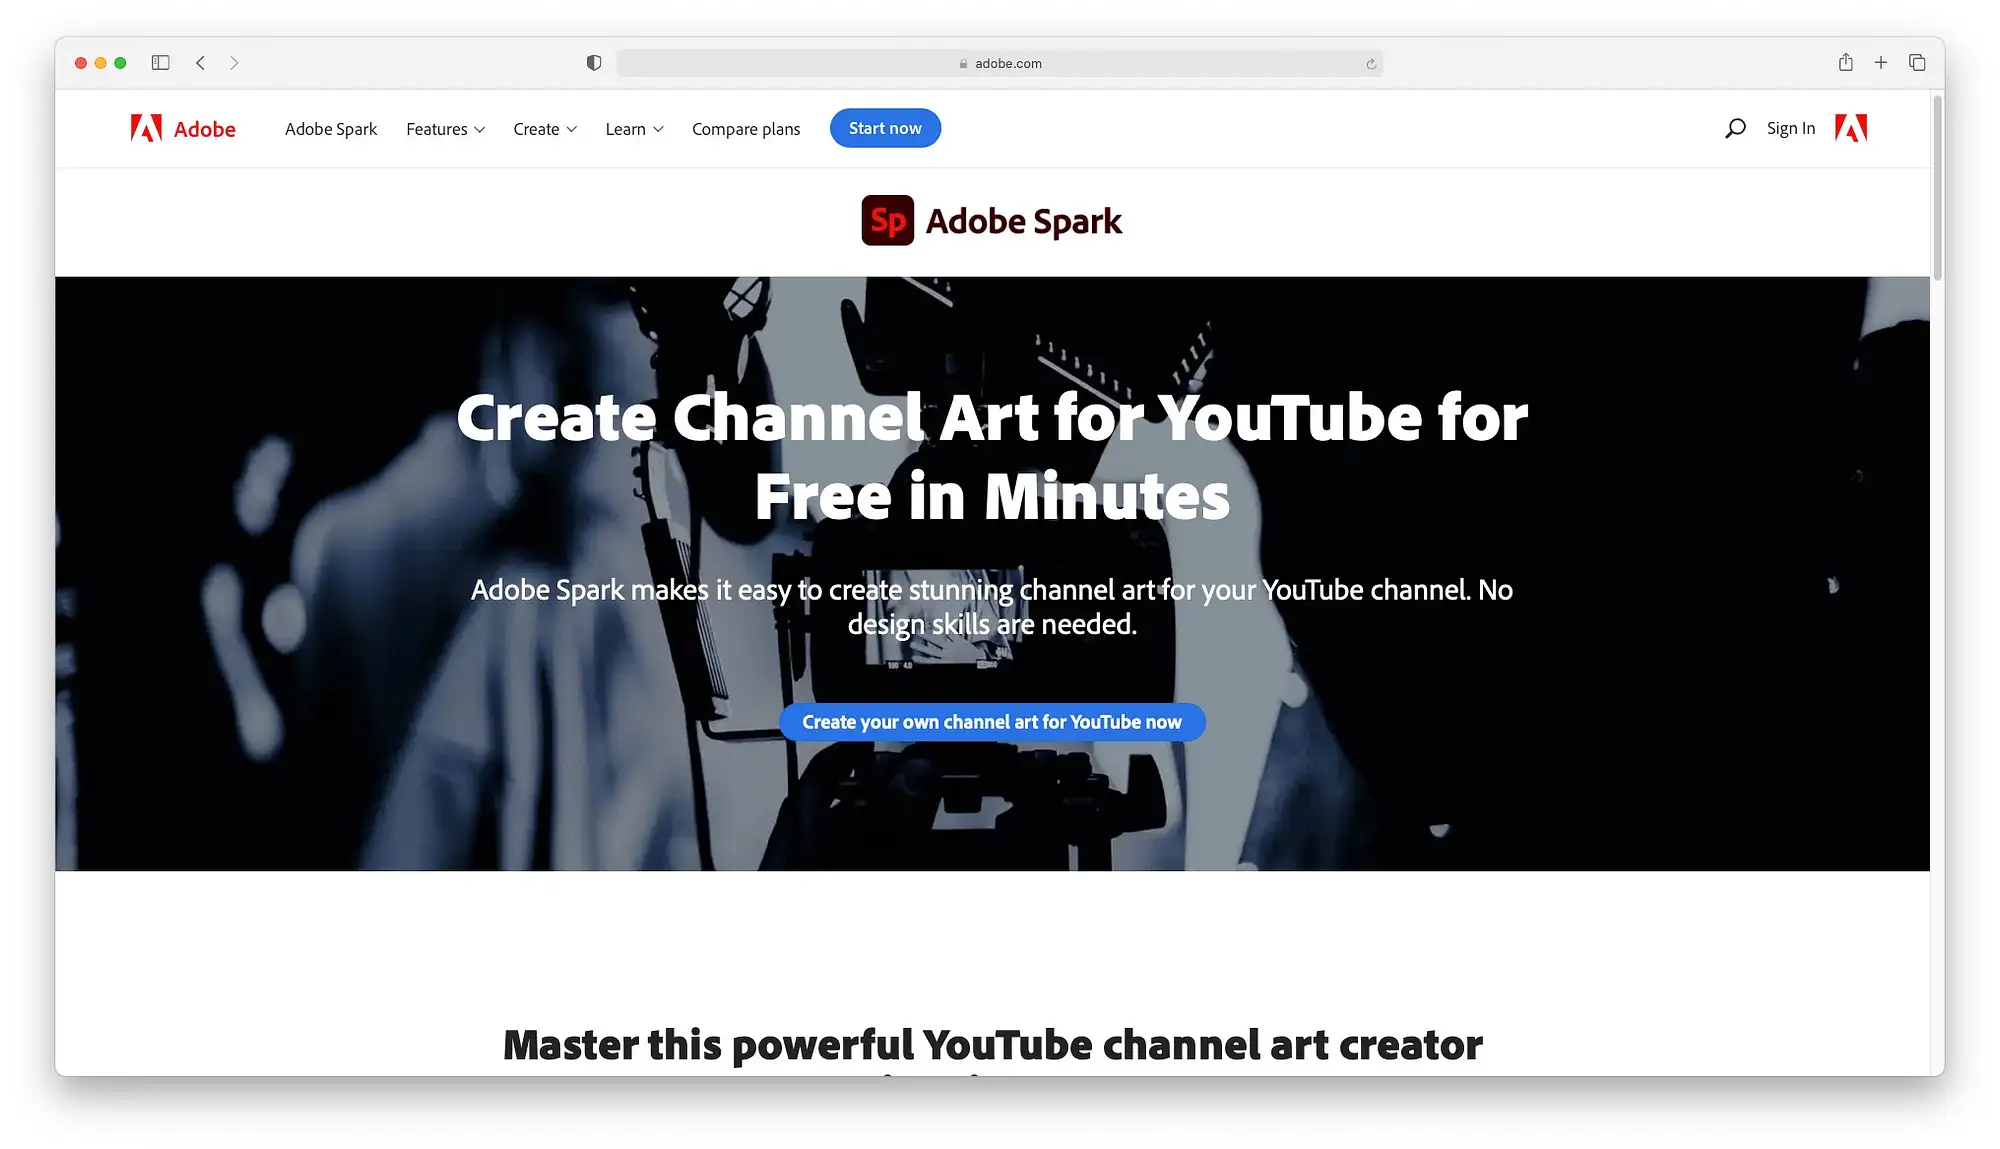Click Create your own channel art button
The image size is (2000, 1149).
pyautogui.click(x=992, y=722)
